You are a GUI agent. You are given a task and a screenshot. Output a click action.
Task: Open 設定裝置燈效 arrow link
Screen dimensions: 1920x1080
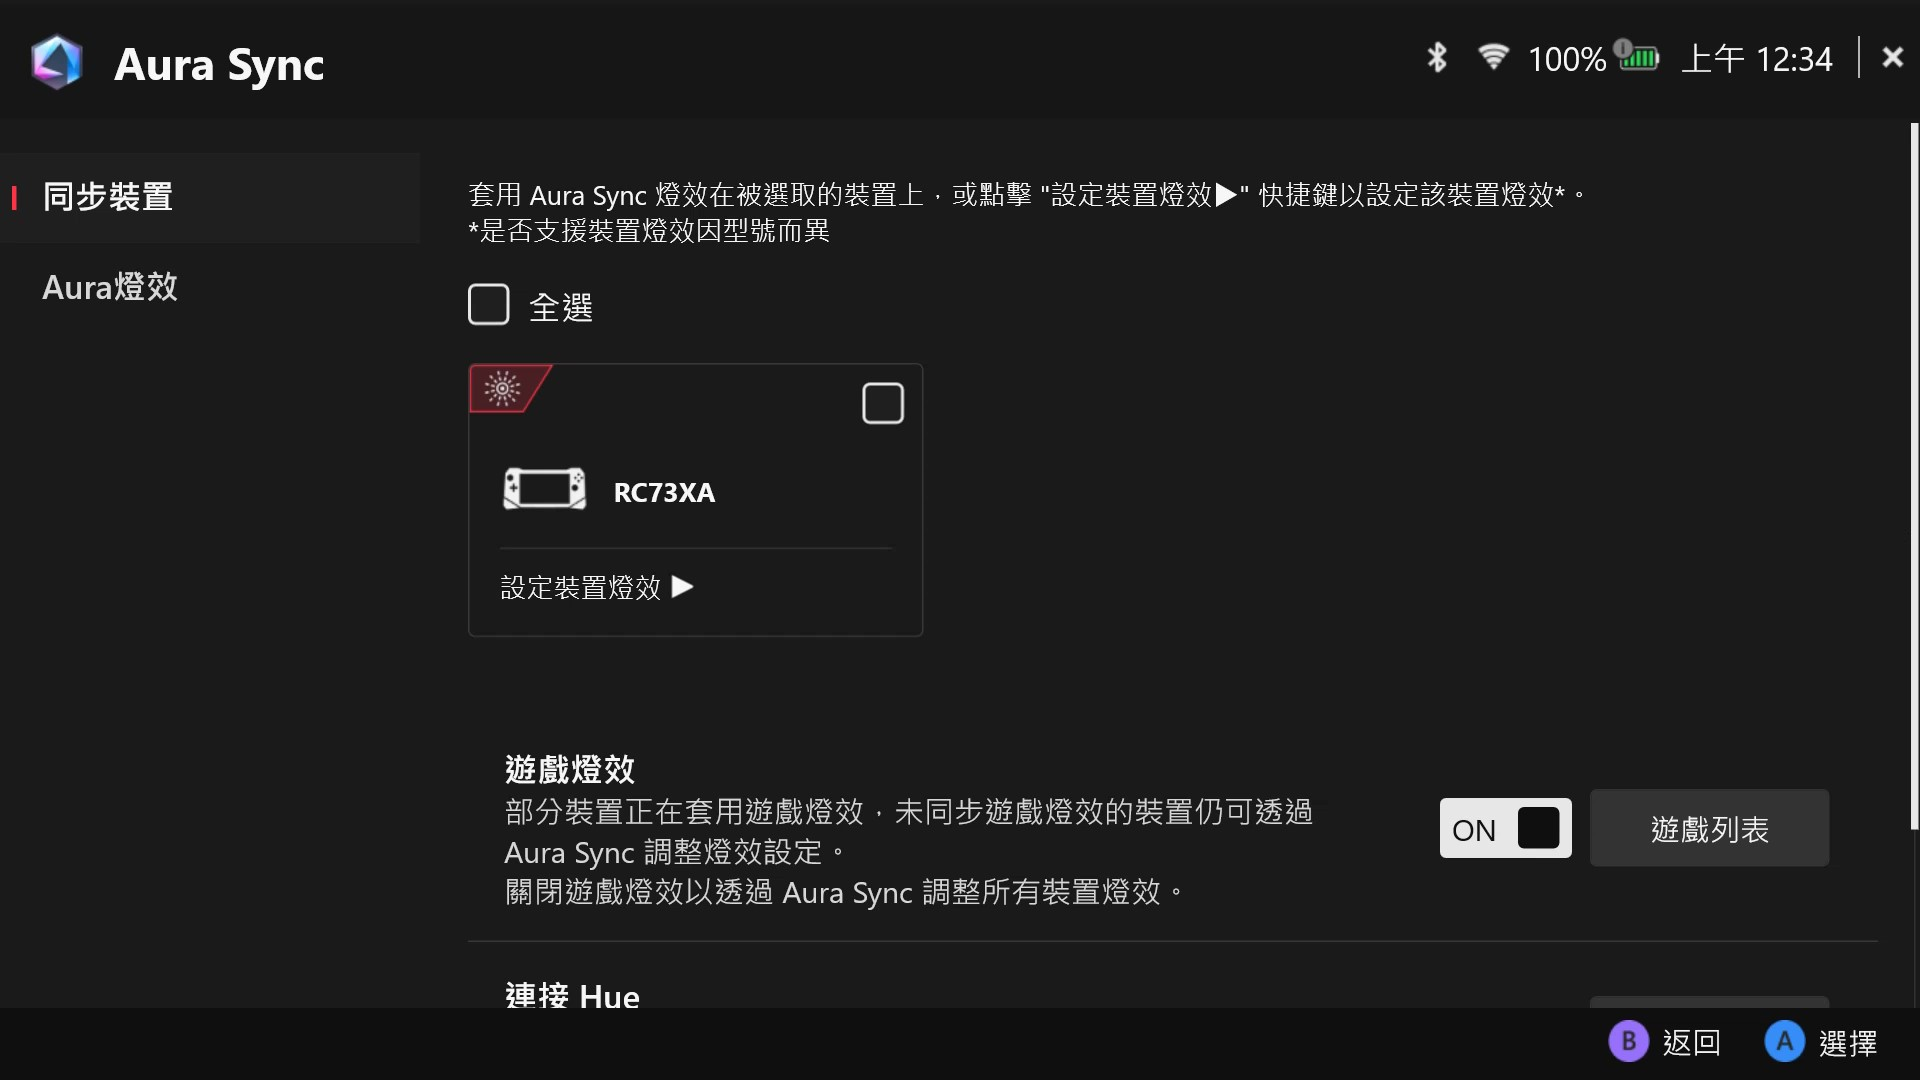(x=597, y=587)
